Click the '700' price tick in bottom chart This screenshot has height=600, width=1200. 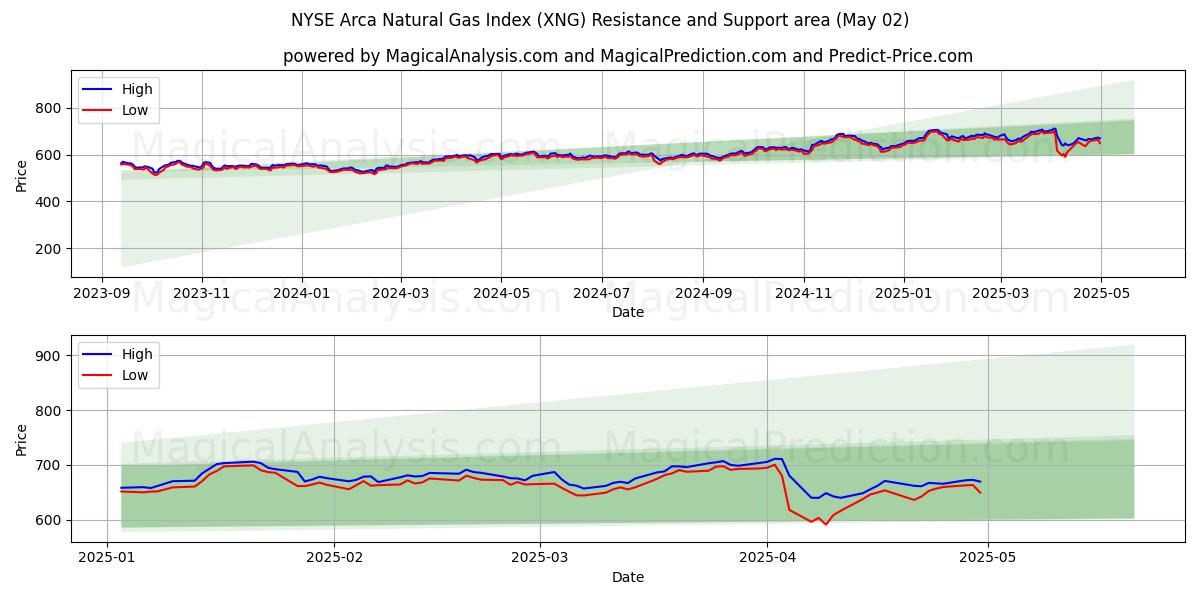[x=50, y=466]
